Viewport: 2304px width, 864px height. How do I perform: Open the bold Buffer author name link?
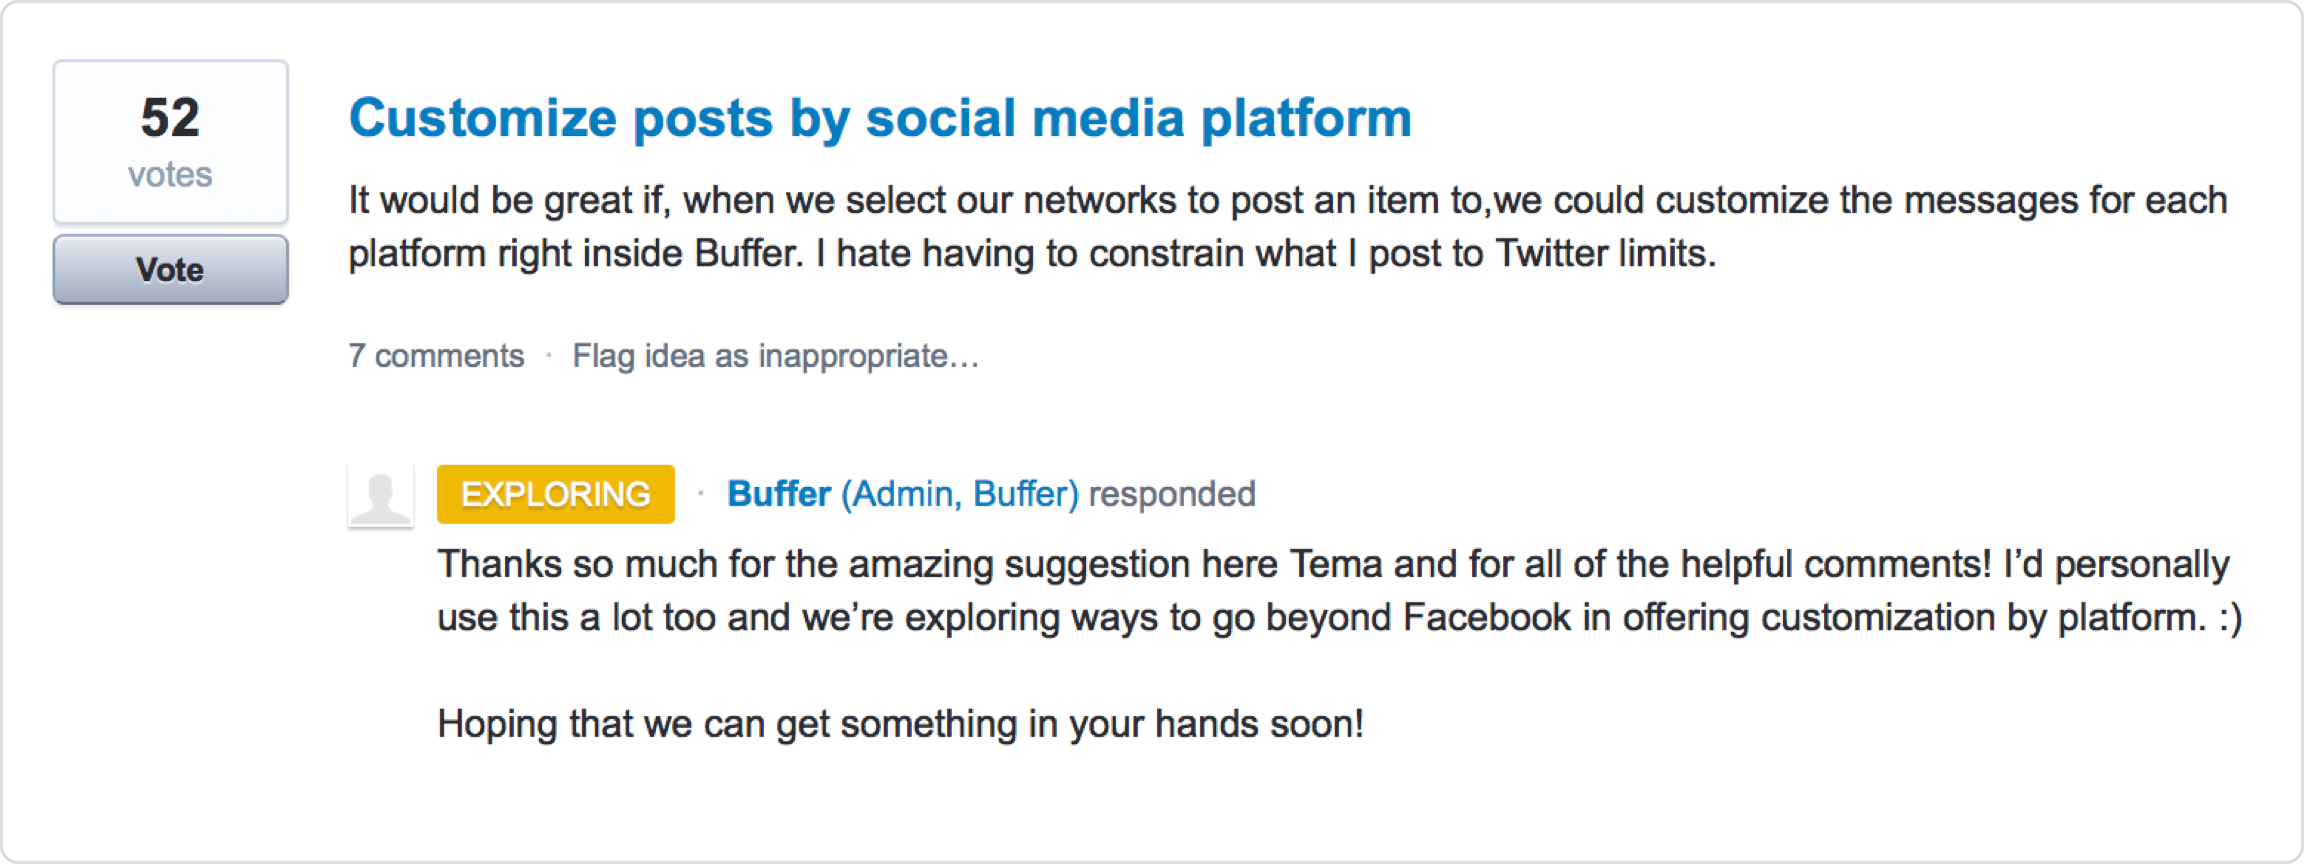[x=779, y=494]
